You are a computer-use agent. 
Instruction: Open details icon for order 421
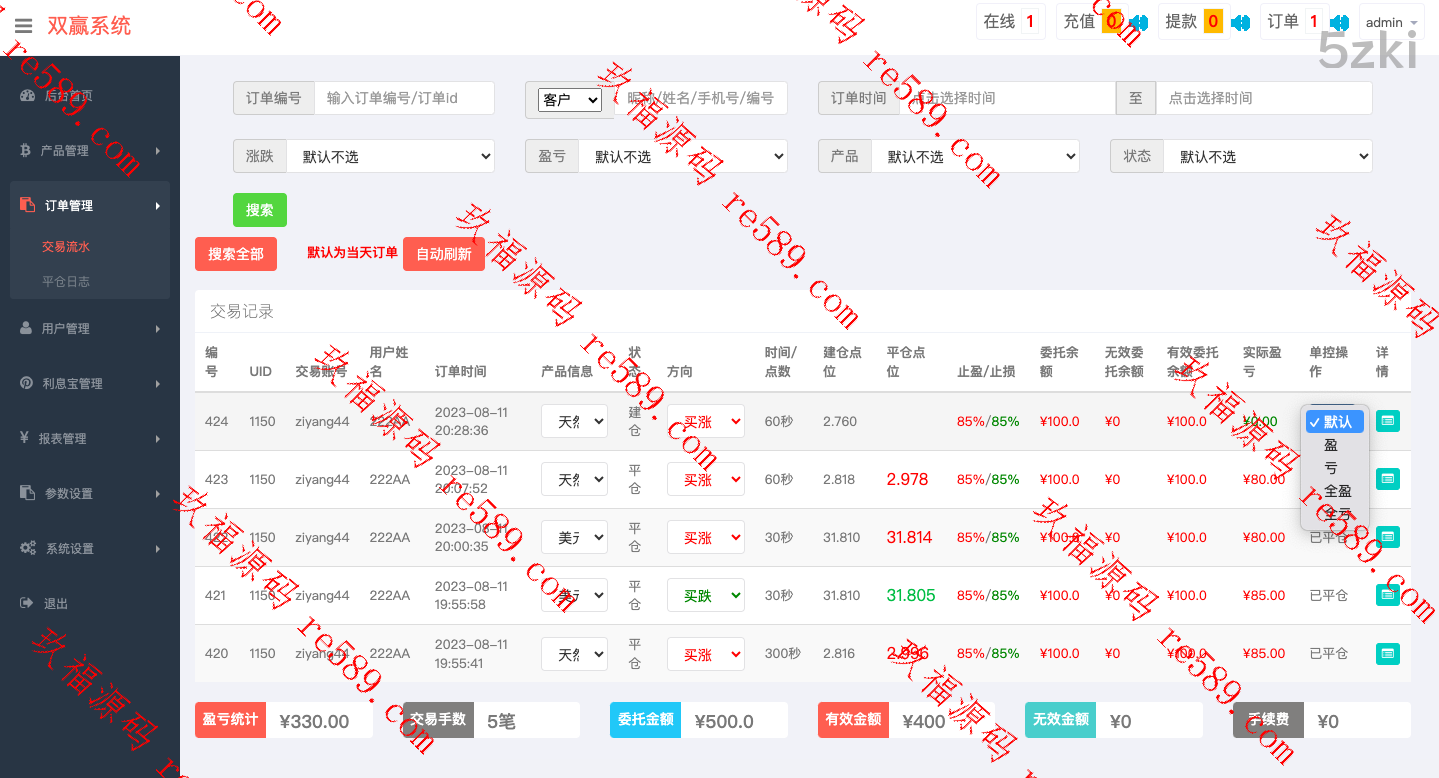coord(1387,595)
